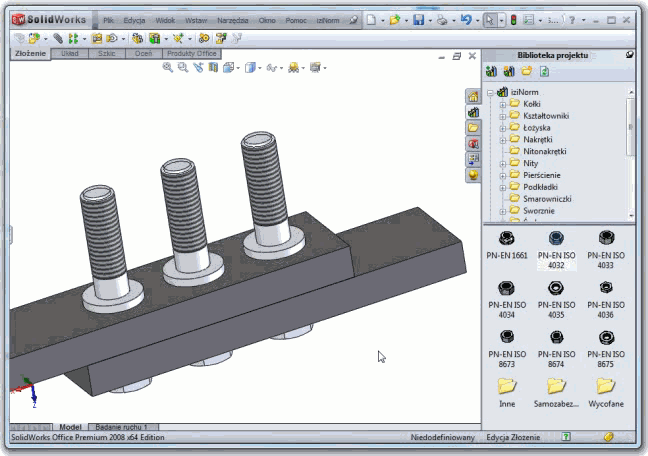Viewport: 648px width, 456px height.
Task: Open the dropdown arrow next to Save
Action: pyautogui.click(x=430, y=20)
